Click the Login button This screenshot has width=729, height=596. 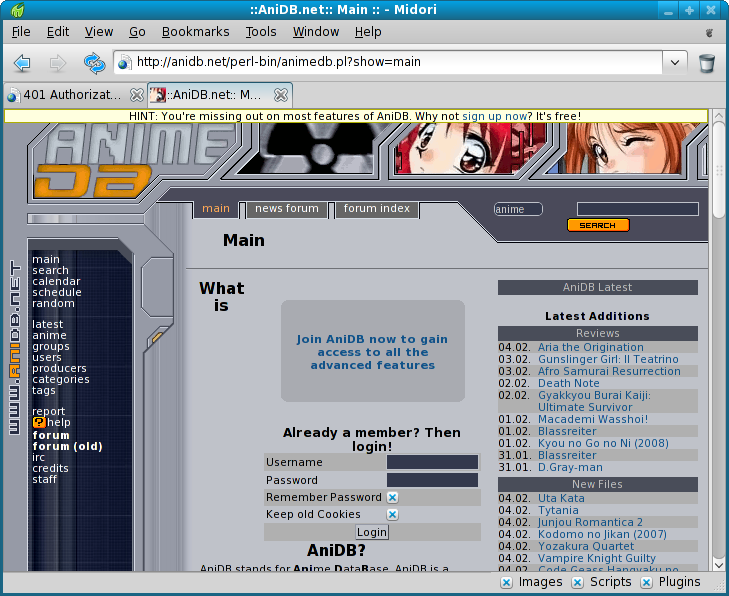coord(372,532)
